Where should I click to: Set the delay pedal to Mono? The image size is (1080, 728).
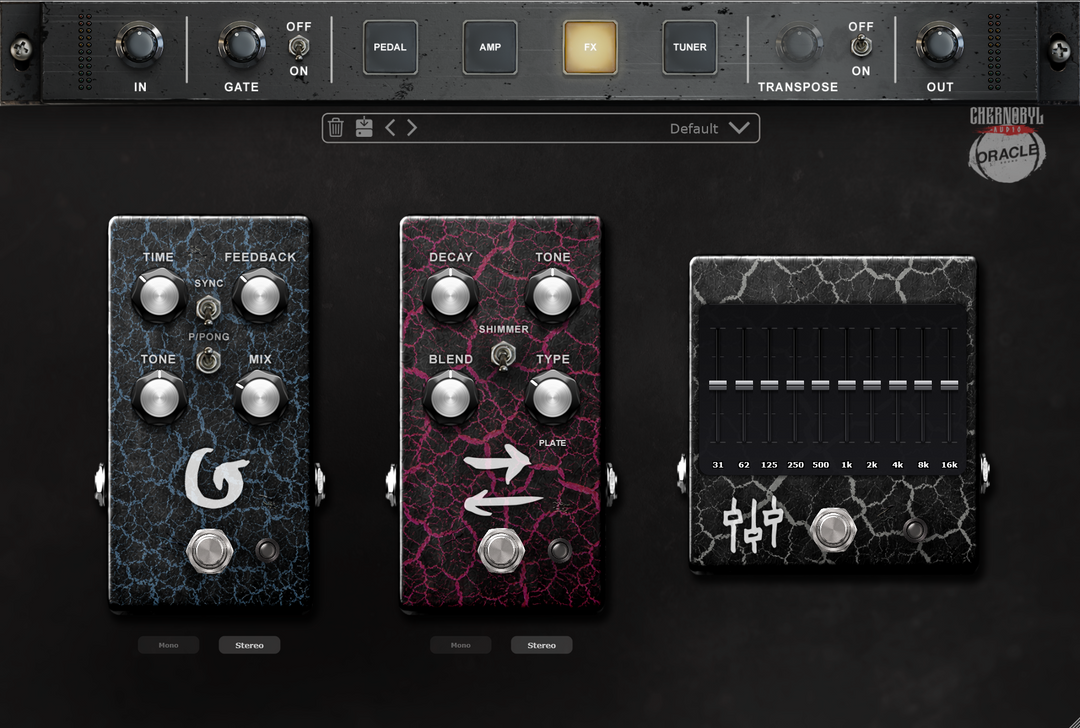[168, 645]
